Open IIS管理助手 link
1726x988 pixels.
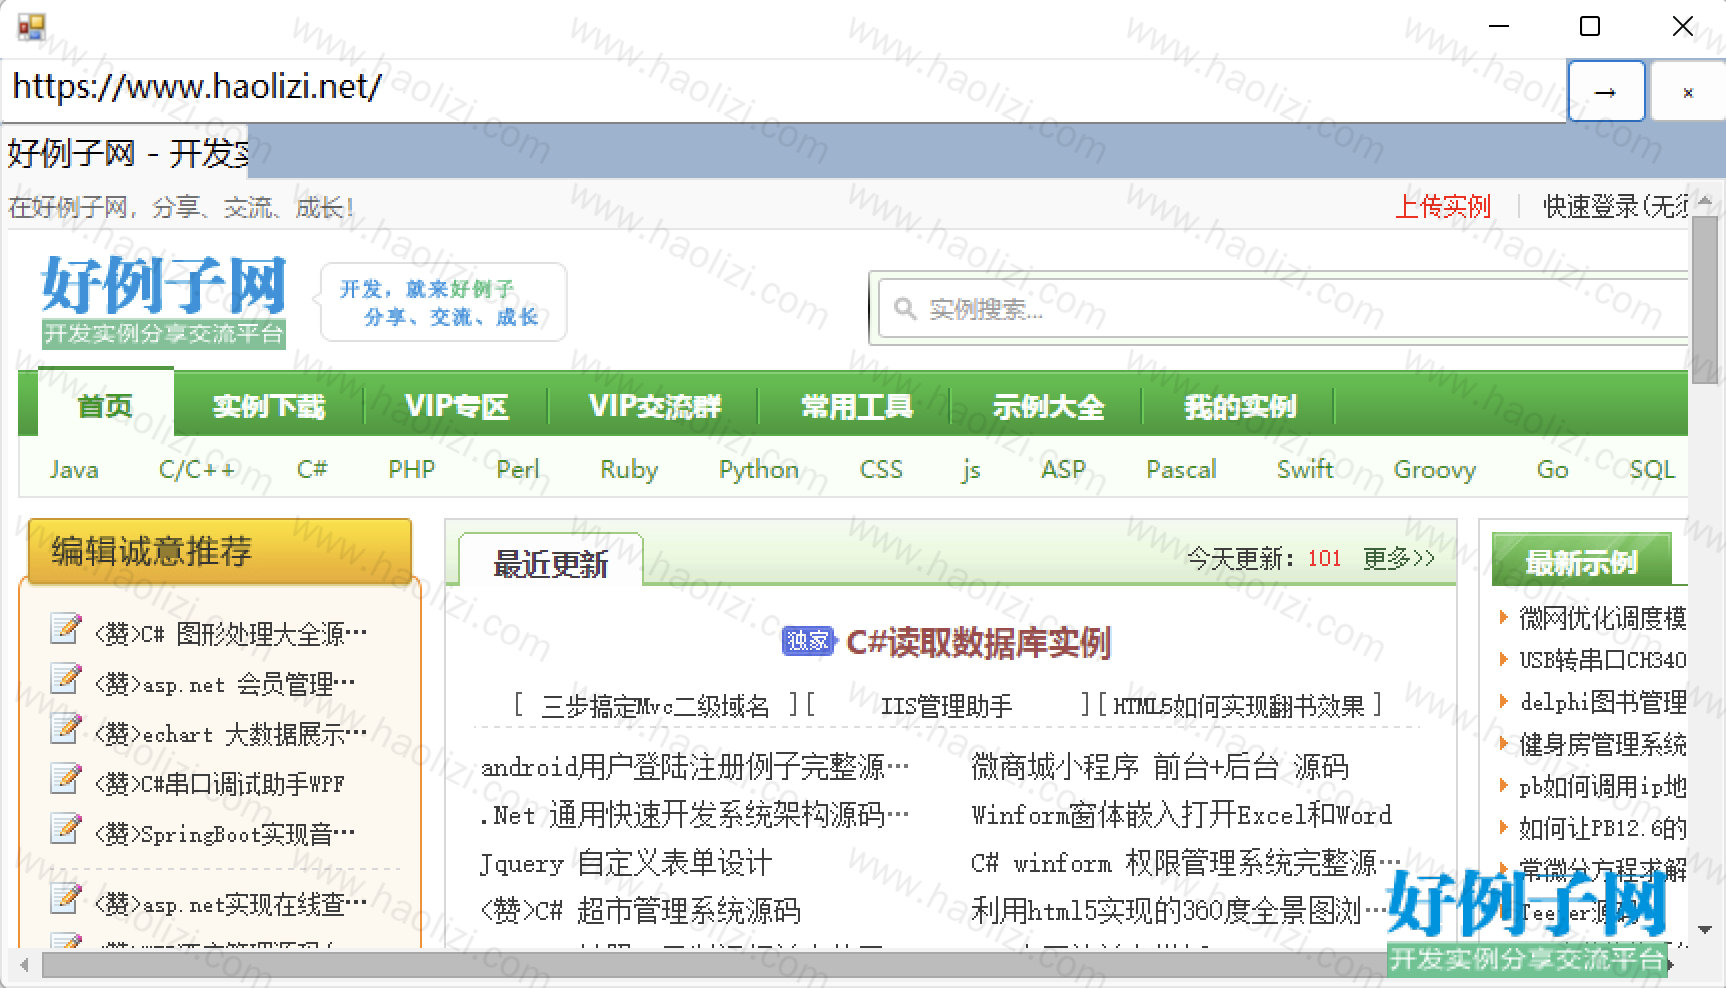946,706
